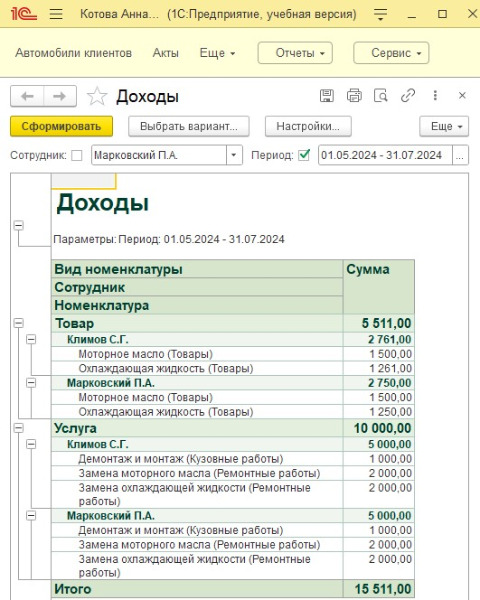Click the Сформировать button
The width and height of the screenshot is (480, 600).
click(61, 126)
